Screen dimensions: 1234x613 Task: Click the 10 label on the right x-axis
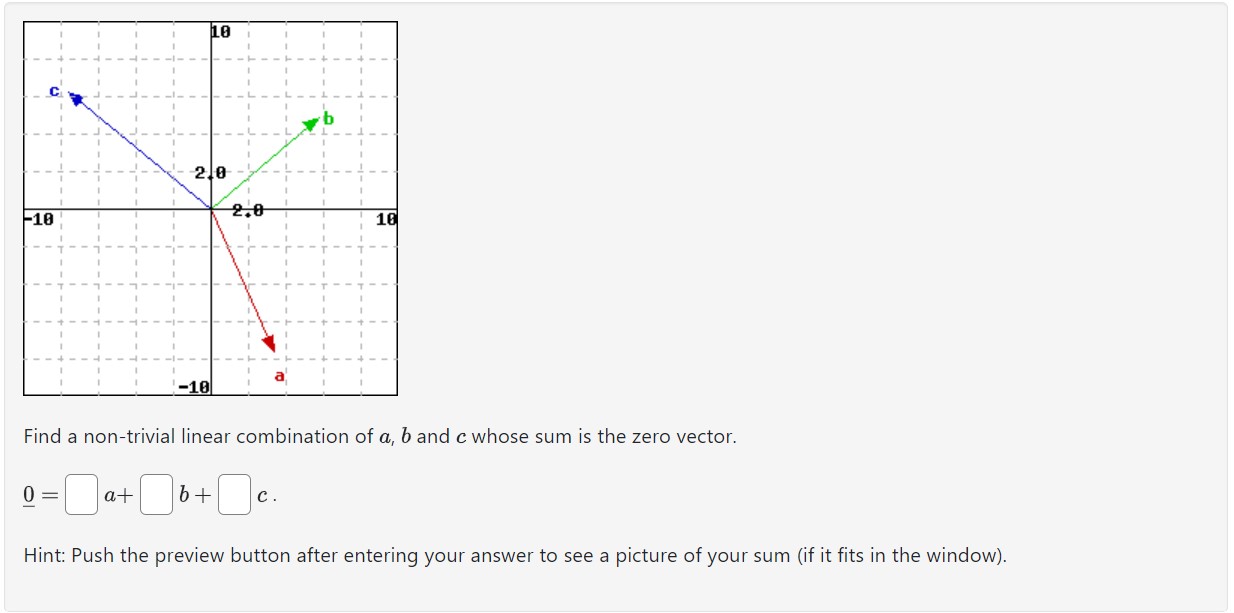tap(386, 219)
